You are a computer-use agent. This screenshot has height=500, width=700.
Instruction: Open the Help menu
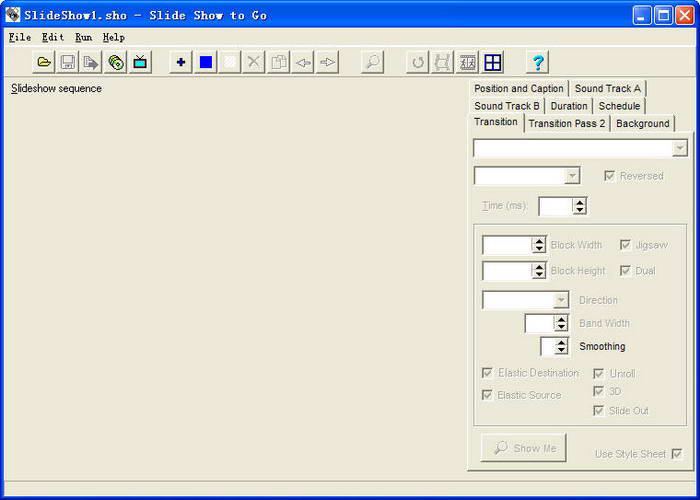click(x=114, y=38)
